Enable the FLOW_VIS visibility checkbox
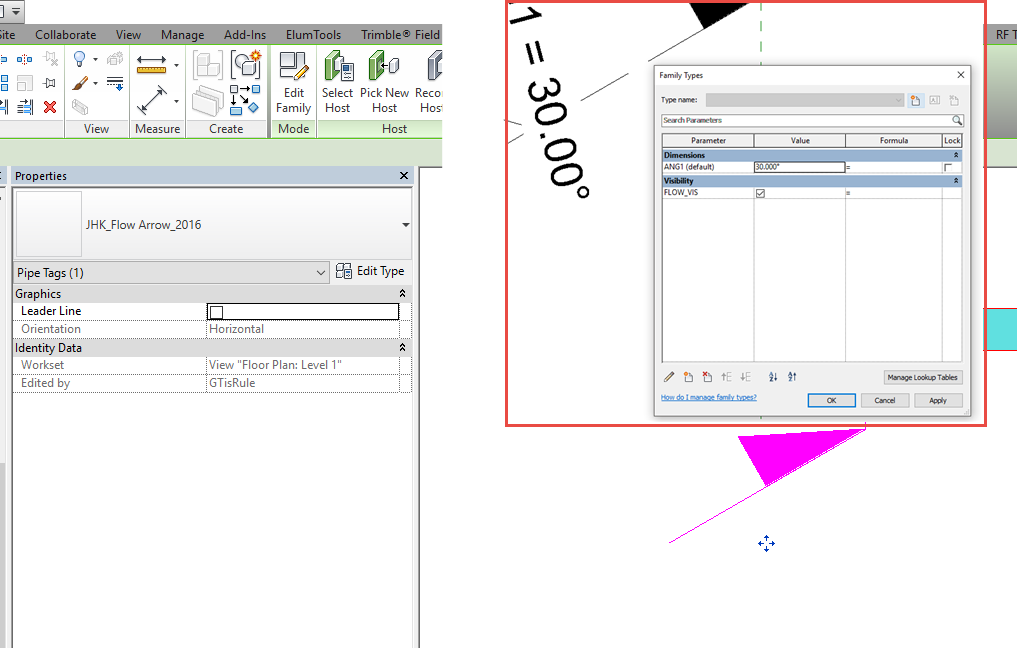1017x648 pixels. pos(760,192)
